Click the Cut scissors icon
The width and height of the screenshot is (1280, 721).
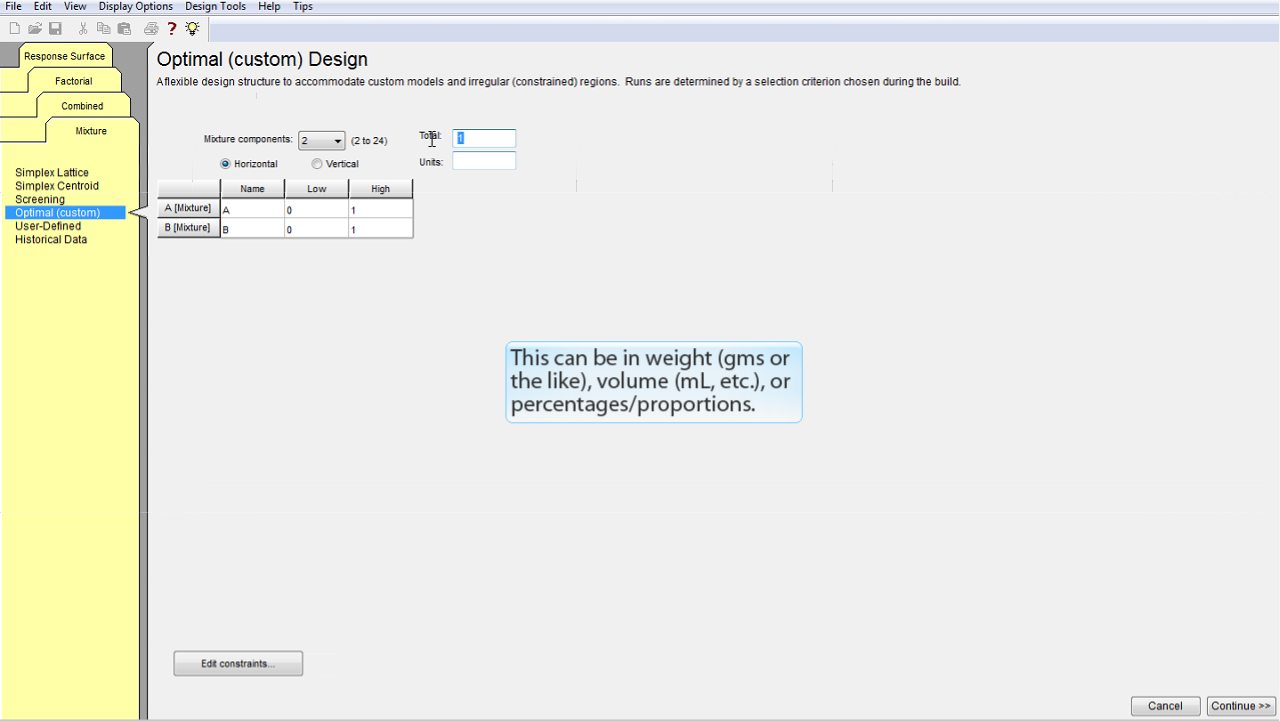tap(83, 29)
